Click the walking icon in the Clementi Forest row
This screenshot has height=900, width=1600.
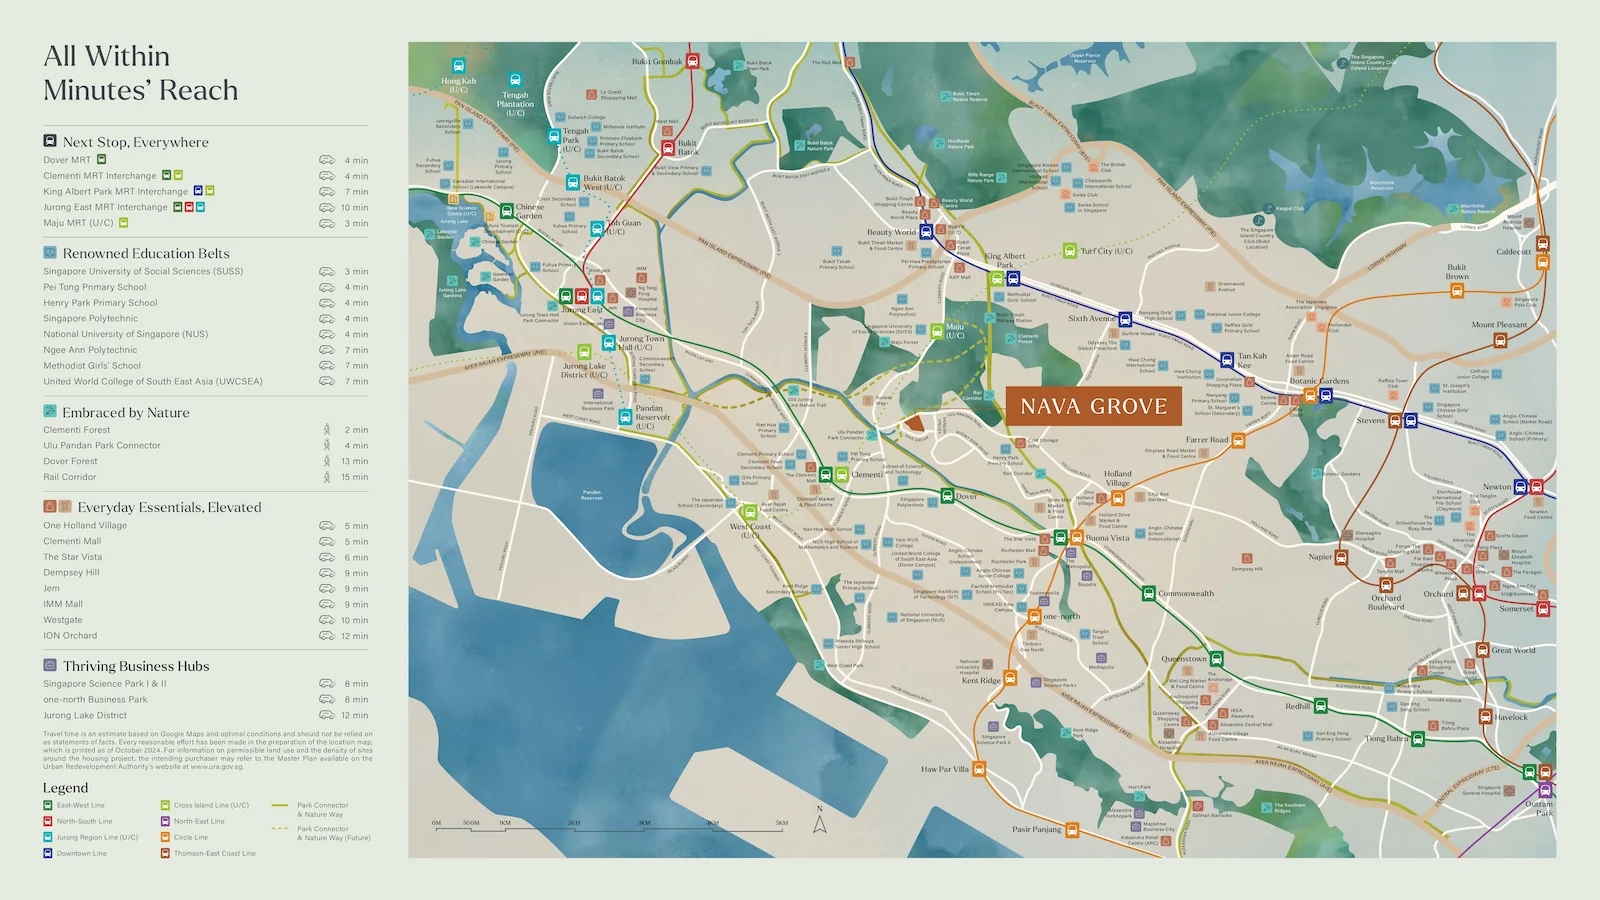326,430
